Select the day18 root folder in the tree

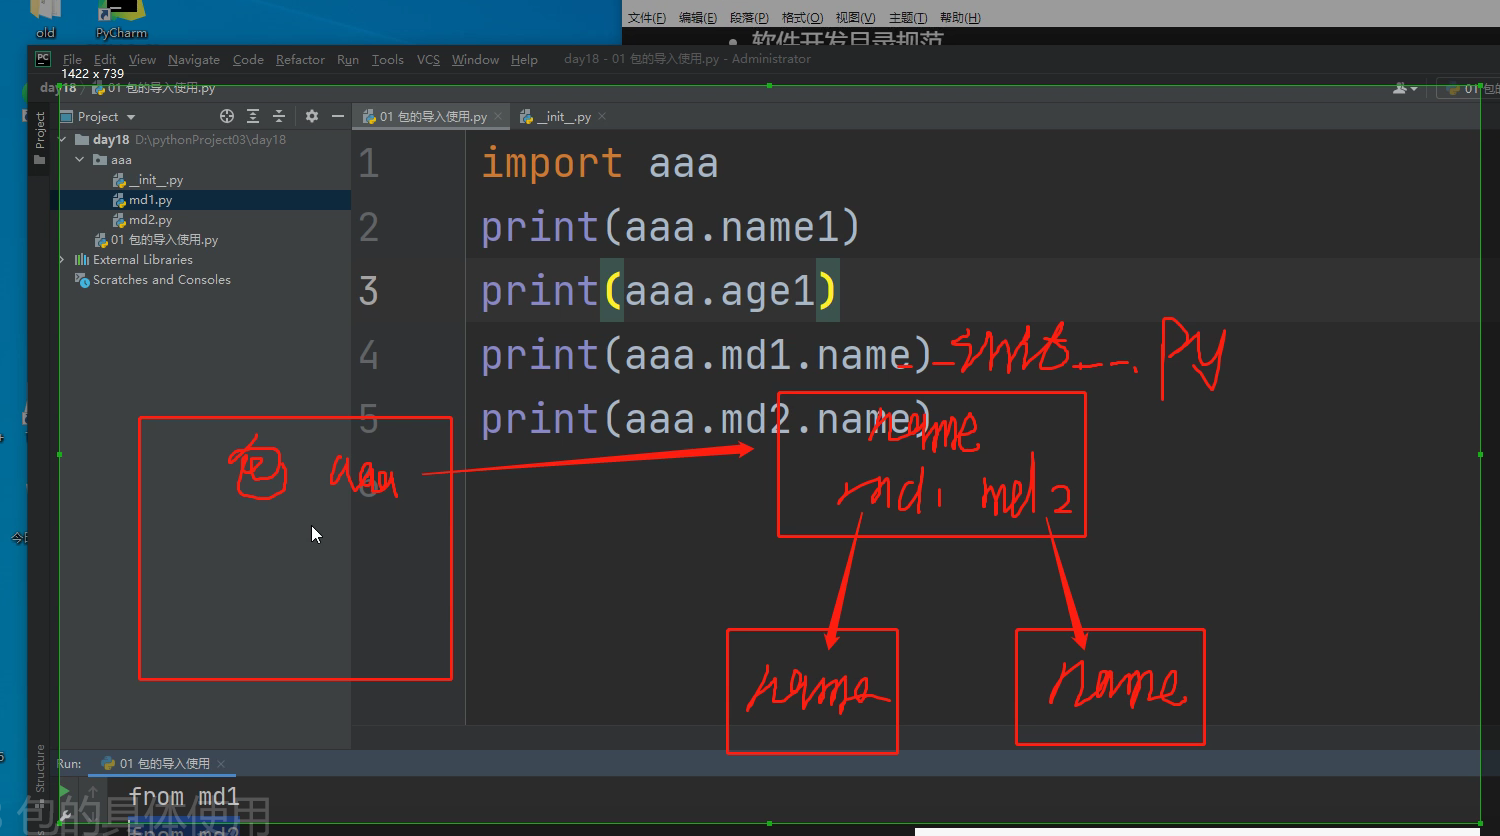coord(111,140)
